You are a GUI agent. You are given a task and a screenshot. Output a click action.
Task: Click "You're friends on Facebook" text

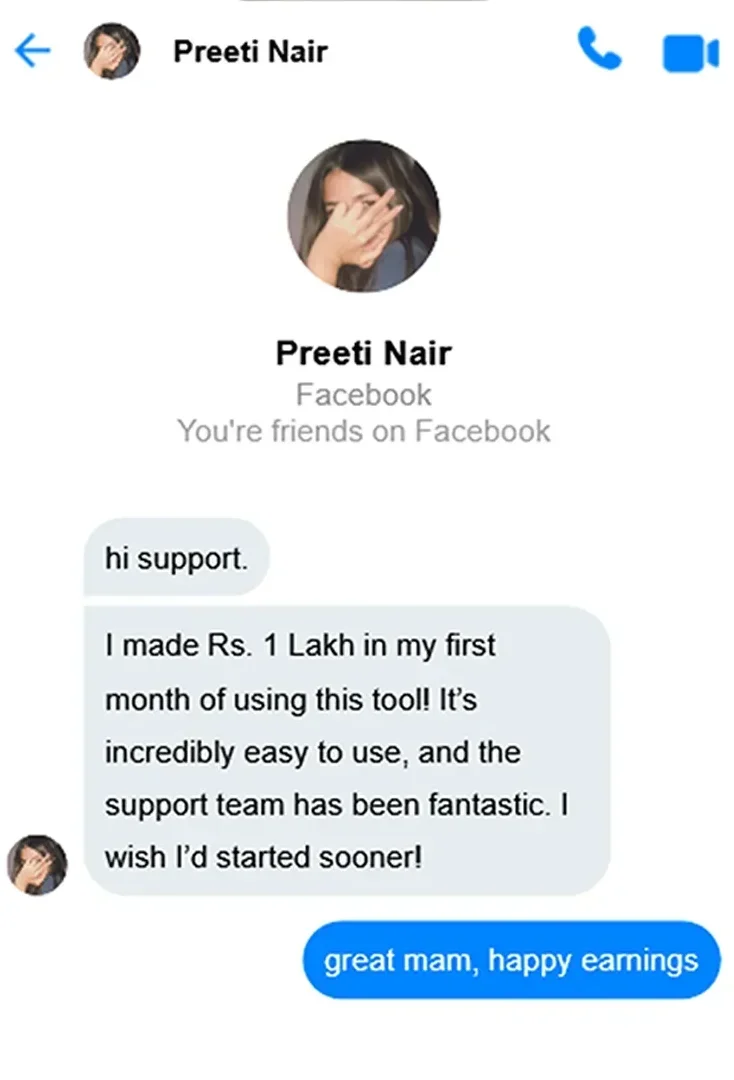363,431
